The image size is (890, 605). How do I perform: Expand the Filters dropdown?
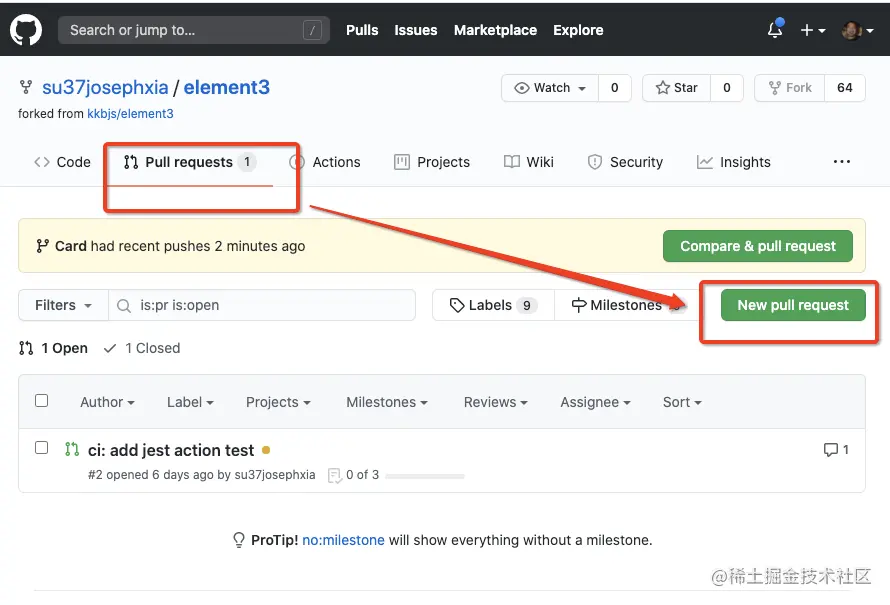[x=64, y=305]
